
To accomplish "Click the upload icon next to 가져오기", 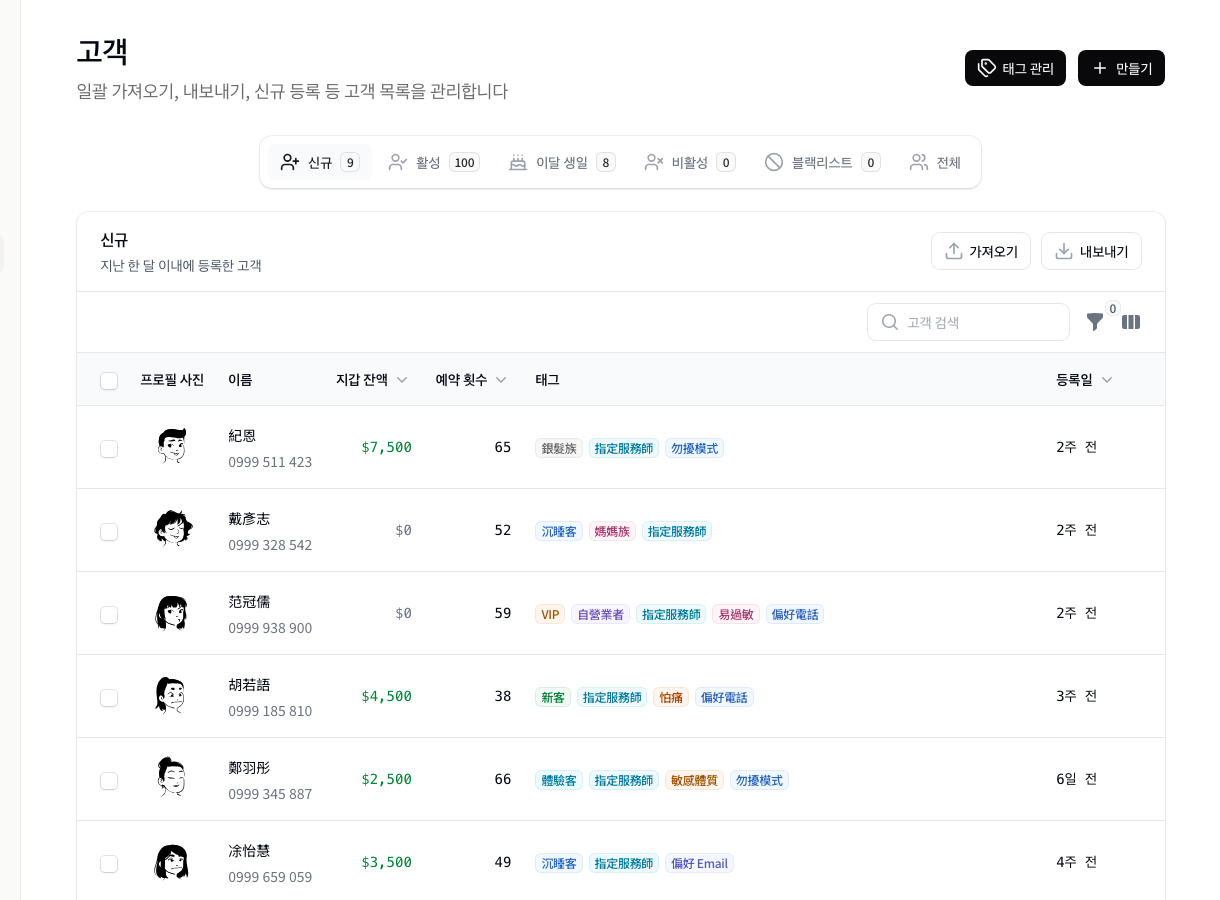I will pyautogui.click(x=954, y=251).
